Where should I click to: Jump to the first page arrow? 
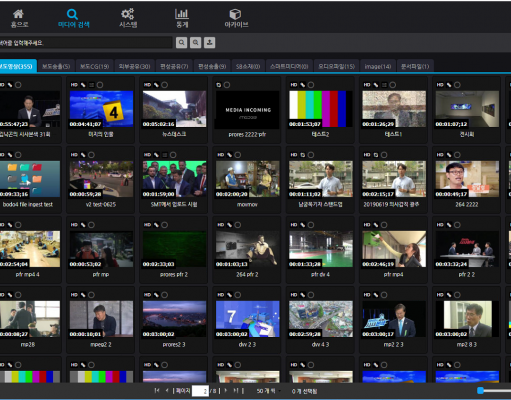coord(157,390)
